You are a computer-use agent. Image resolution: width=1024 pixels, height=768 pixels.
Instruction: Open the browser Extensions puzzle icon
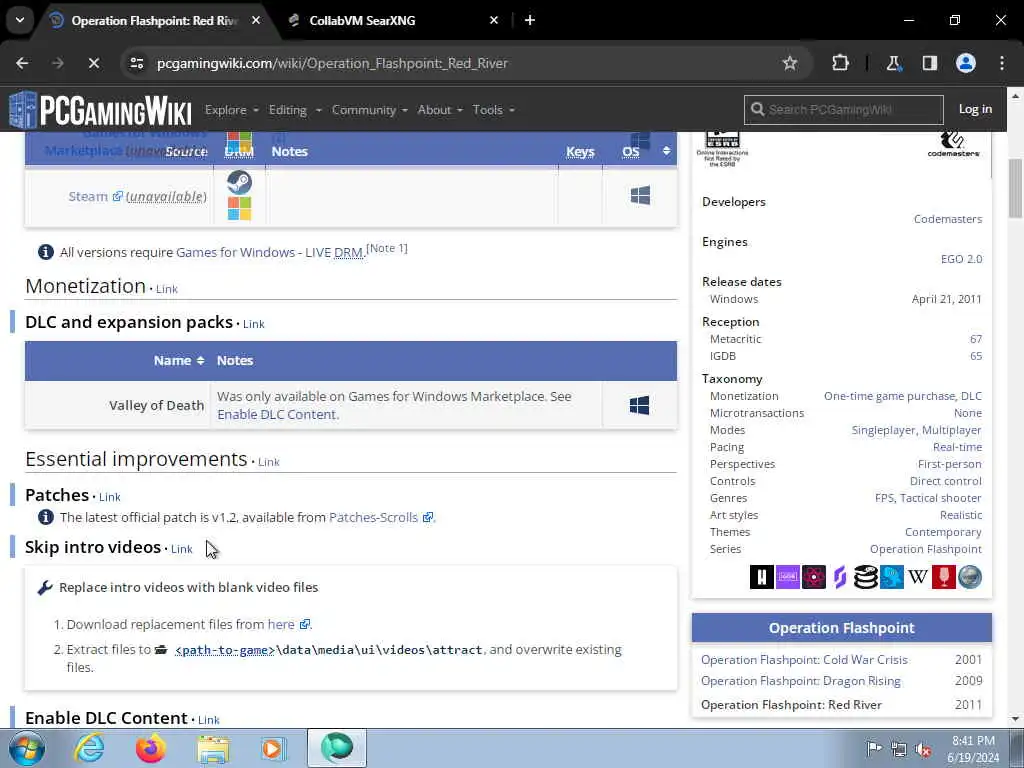(x=840, y=63)
